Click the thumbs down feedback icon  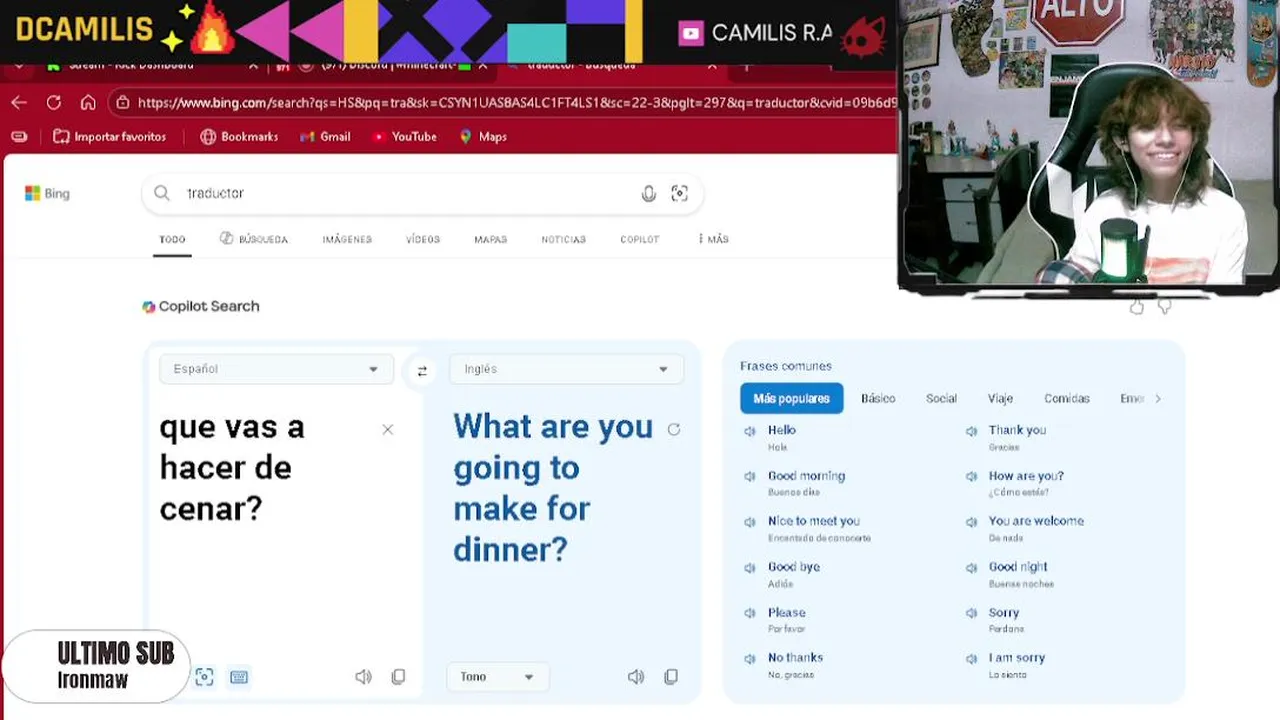click(1164, 307)
